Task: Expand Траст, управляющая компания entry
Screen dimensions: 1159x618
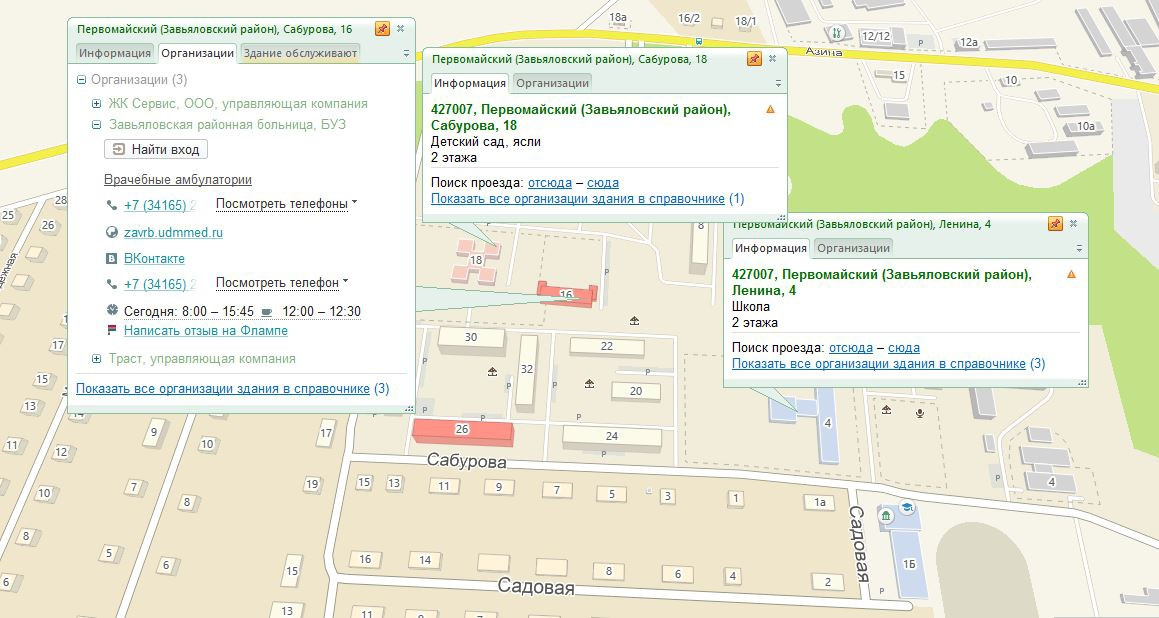Action: (96, 359)
